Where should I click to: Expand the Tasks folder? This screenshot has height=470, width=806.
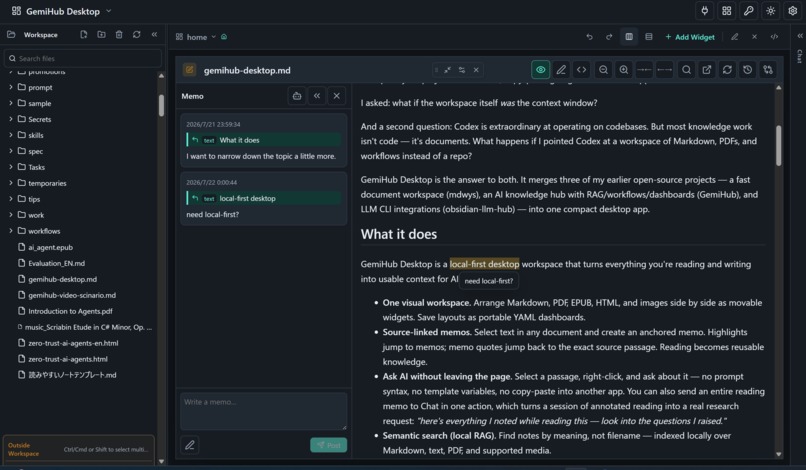pos(11,167)
